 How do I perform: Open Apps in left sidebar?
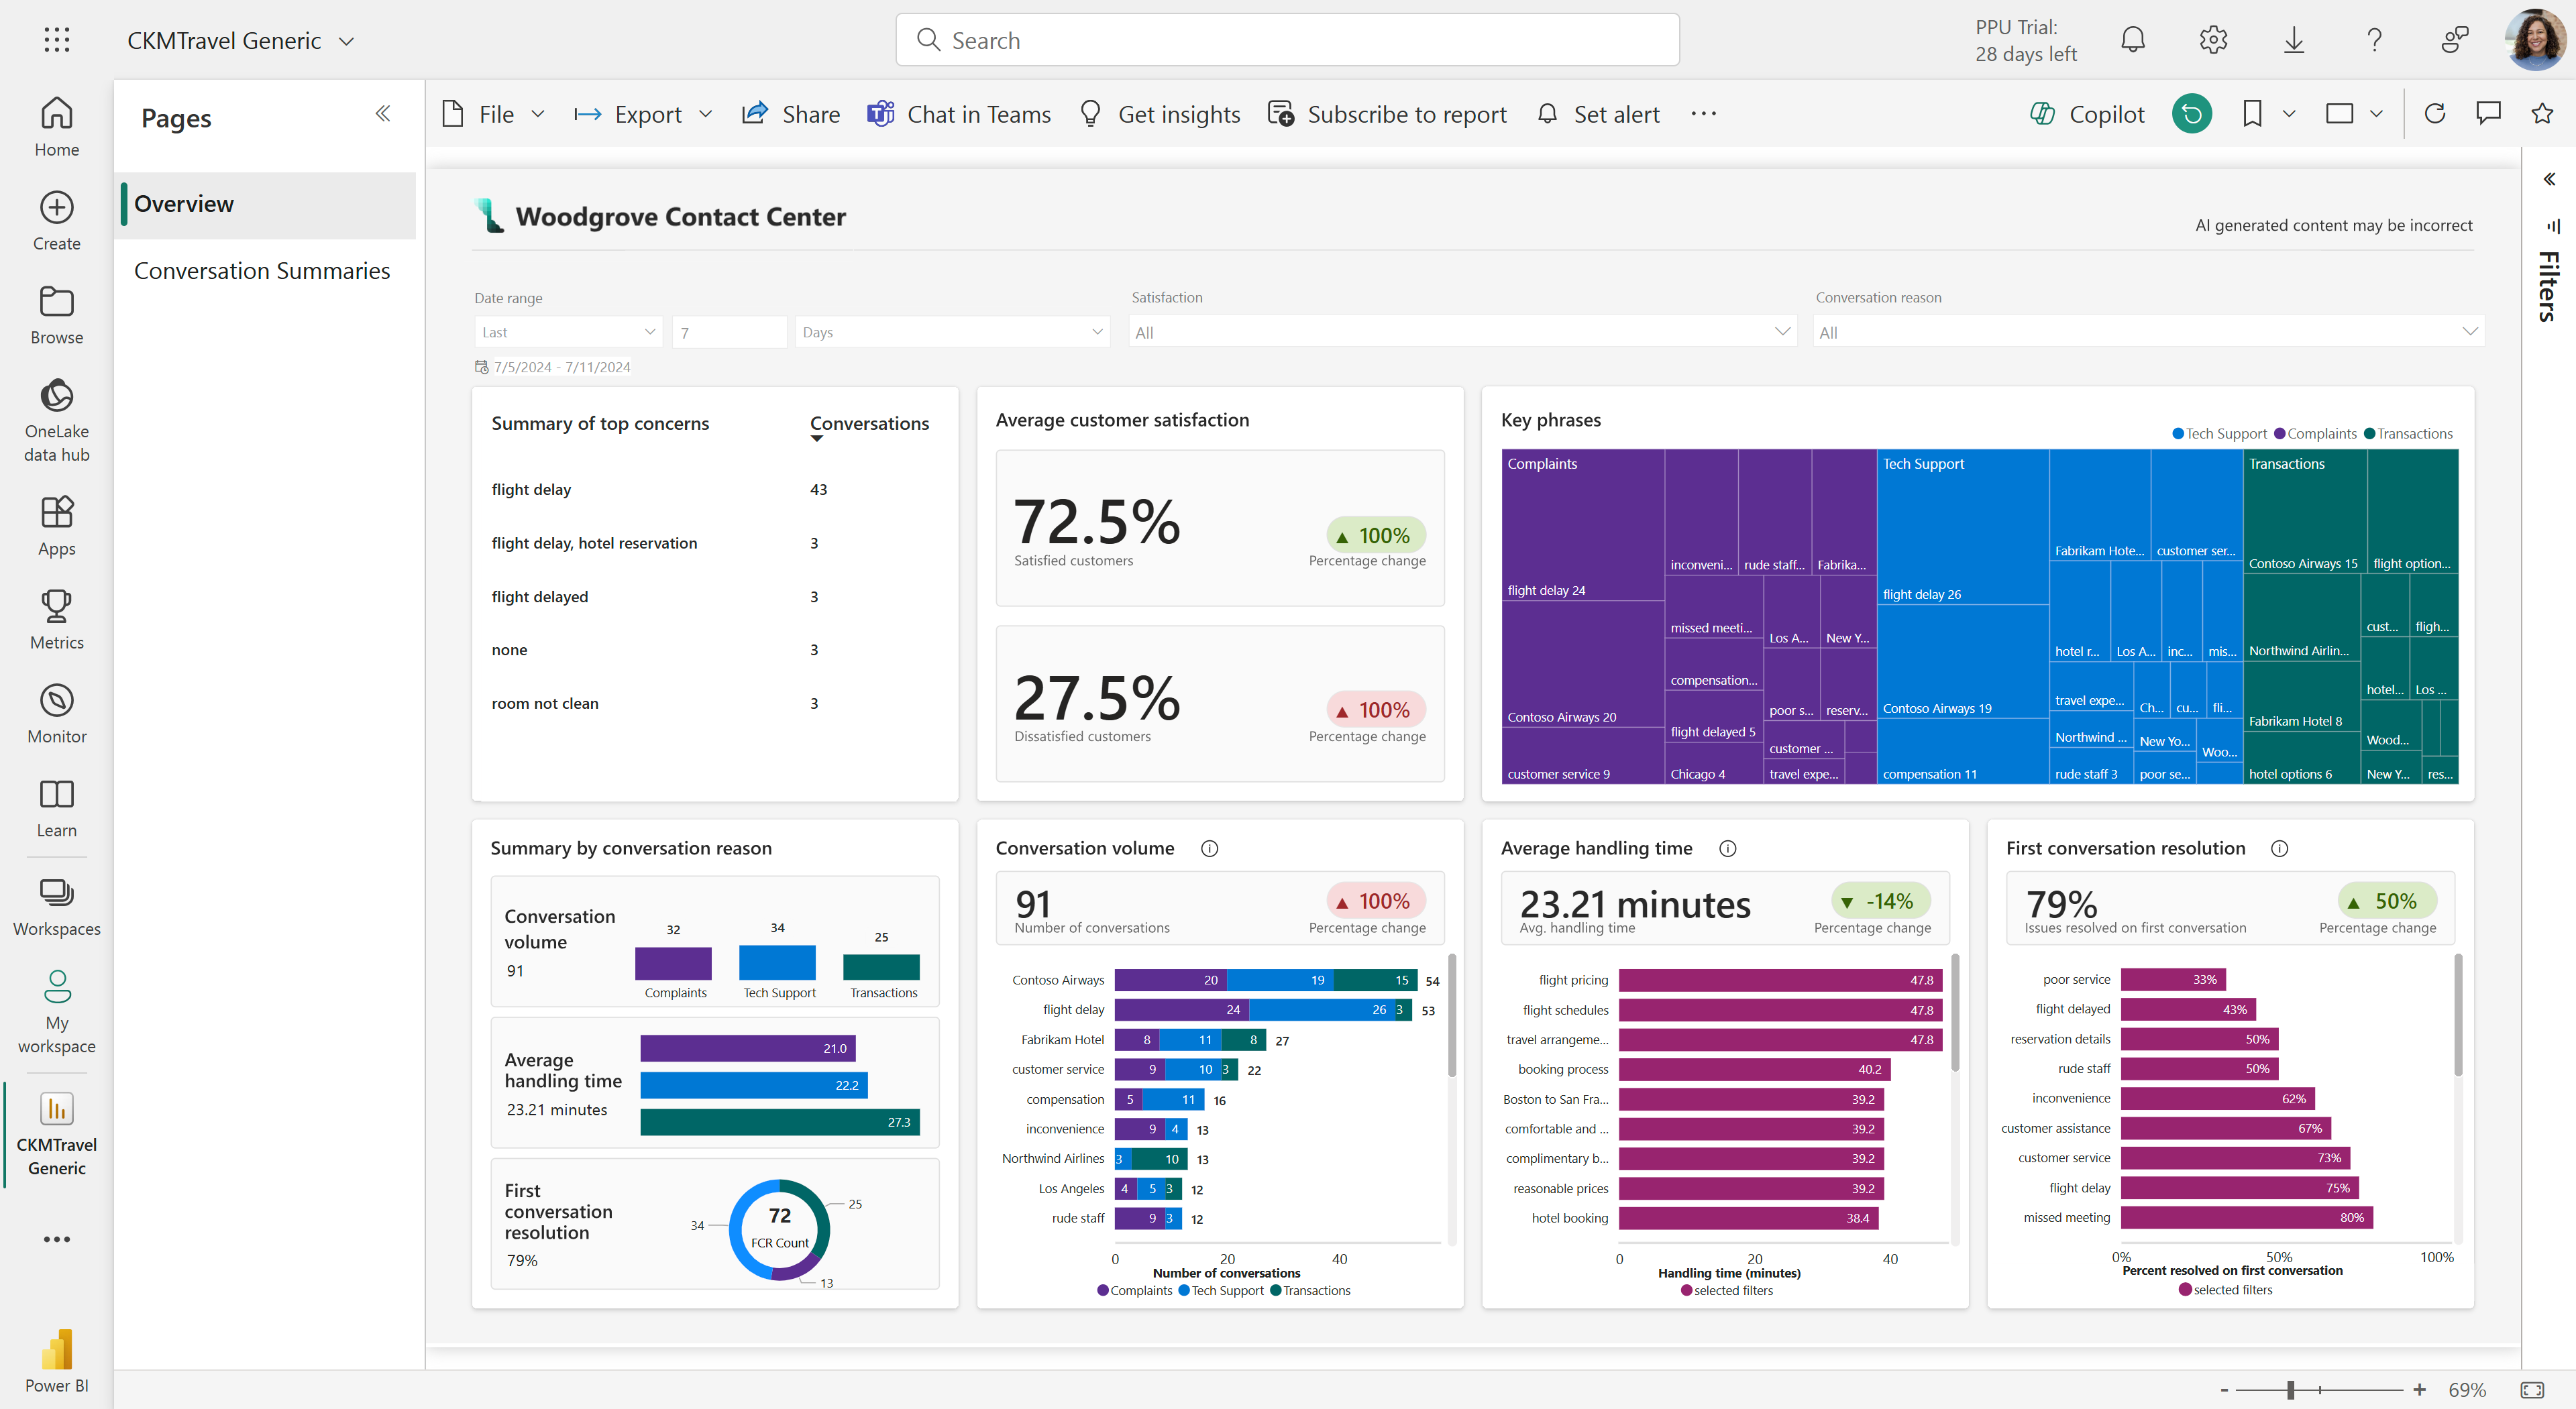click(57, 526)
